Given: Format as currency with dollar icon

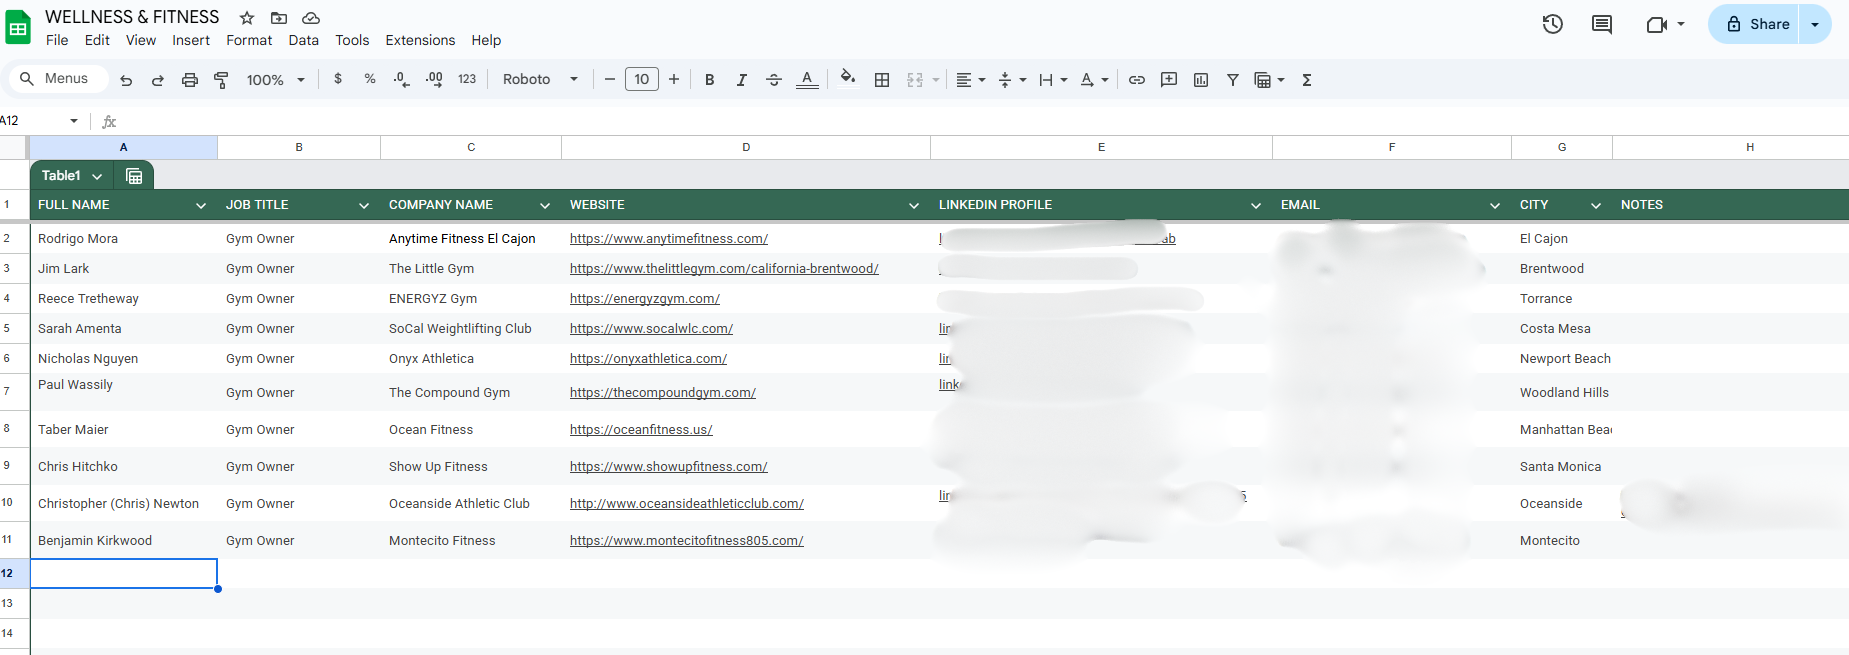Looking at the screenshot, I should tap(338, 79).
